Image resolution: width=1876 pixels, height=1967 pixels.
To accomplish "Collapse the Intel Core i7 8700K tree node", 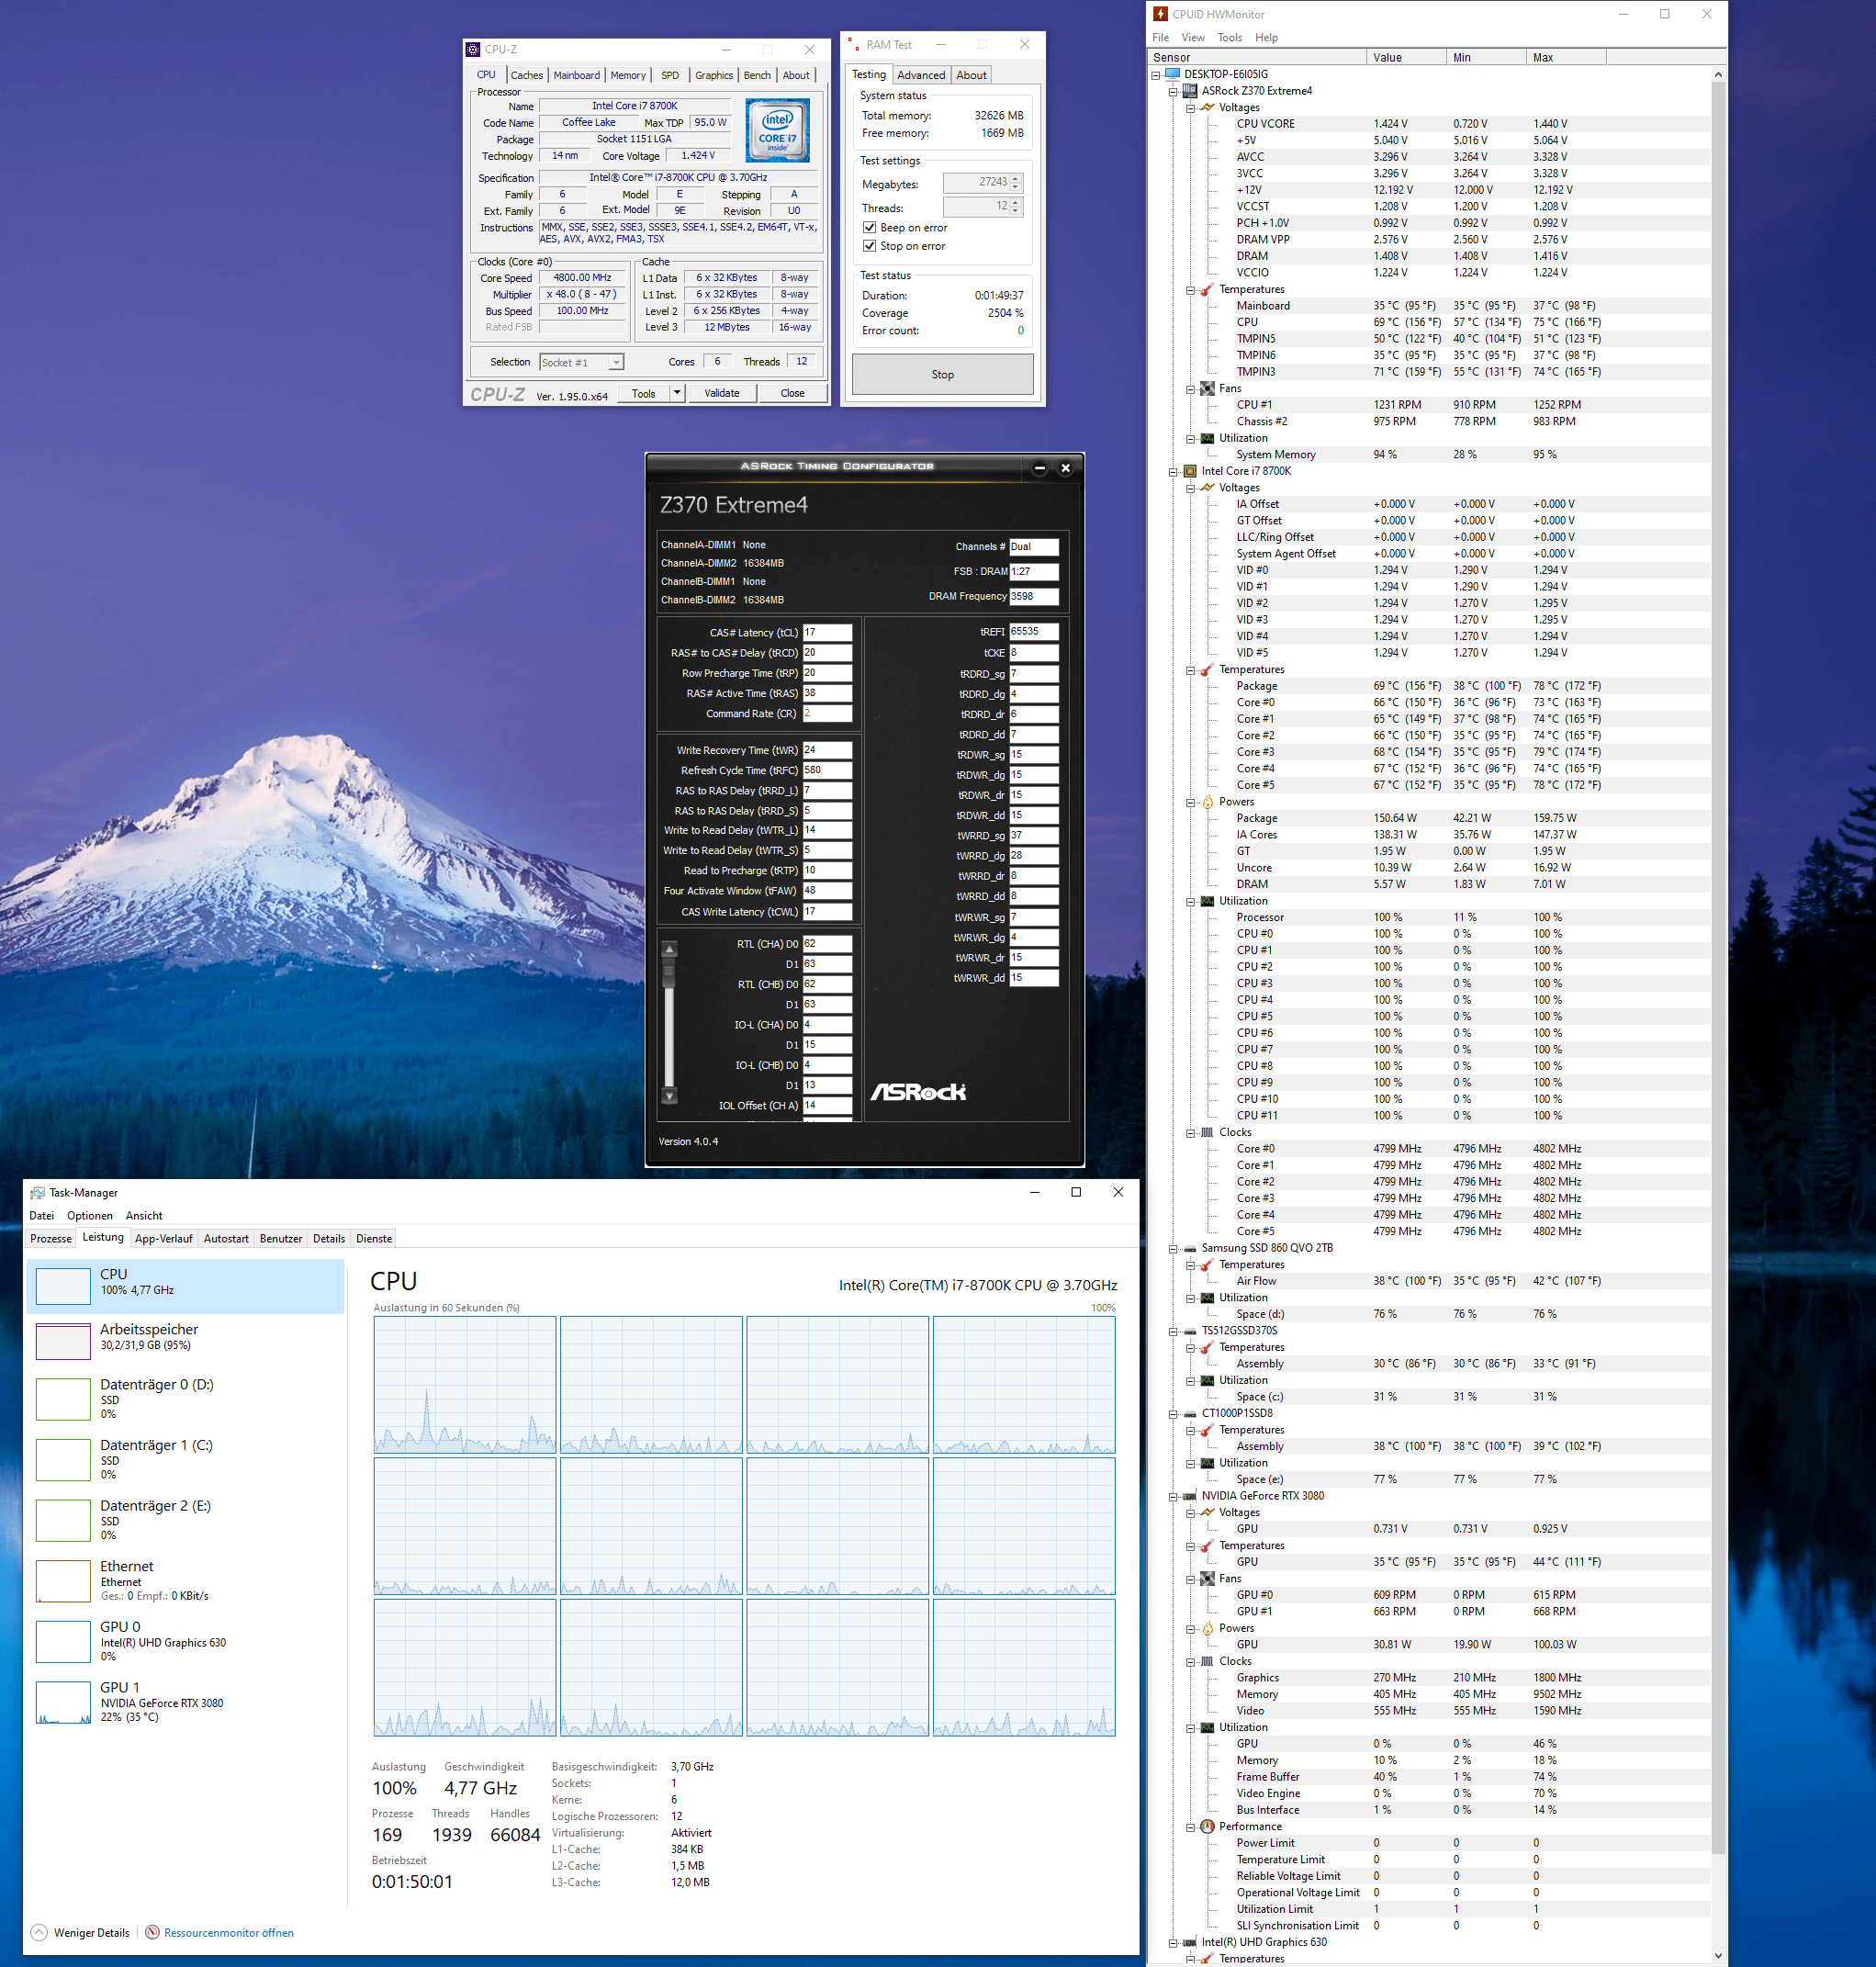I will (1173, 471).
